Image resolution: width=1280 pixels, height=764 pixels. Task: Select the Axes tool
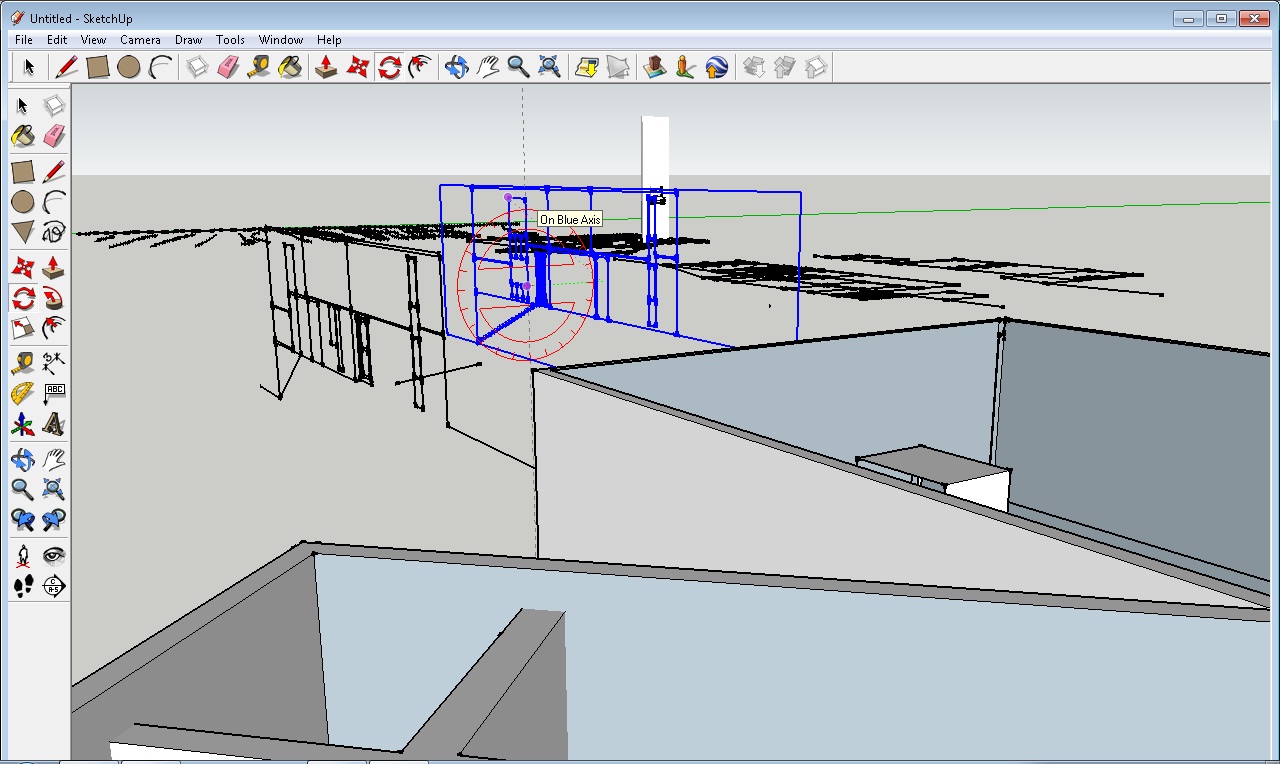coord(23,424)
